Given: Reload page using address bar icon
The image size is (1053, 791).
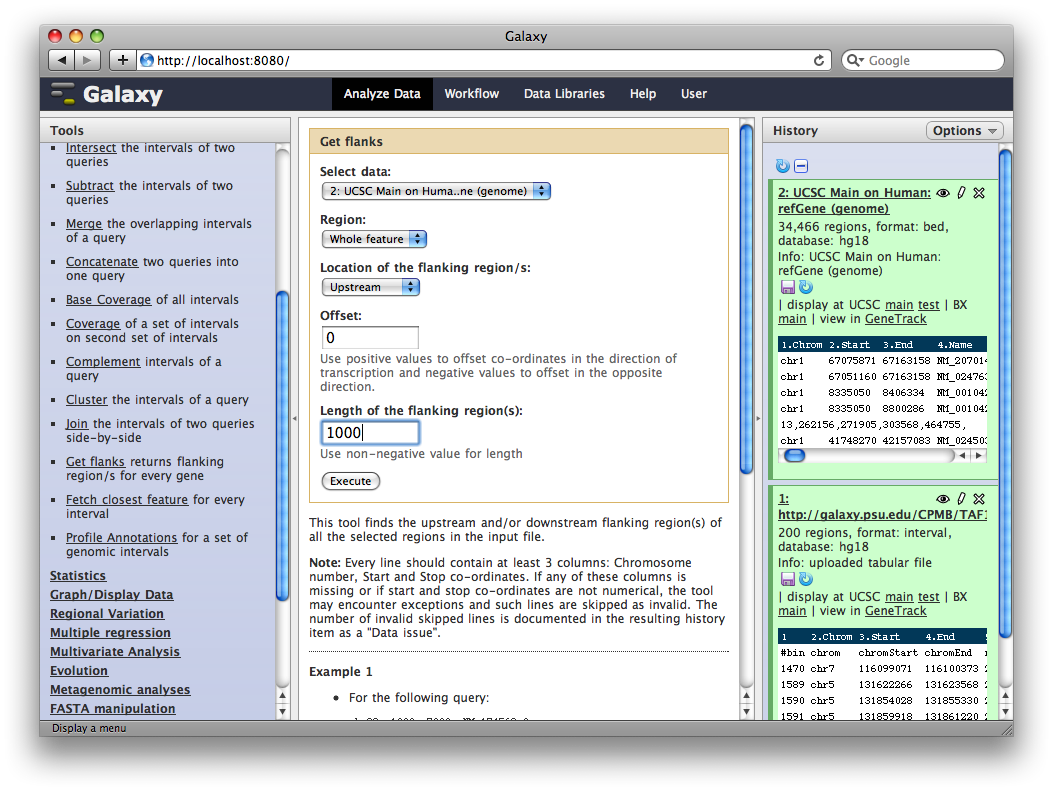Looking at the screenshot, I should click(819, 60).
